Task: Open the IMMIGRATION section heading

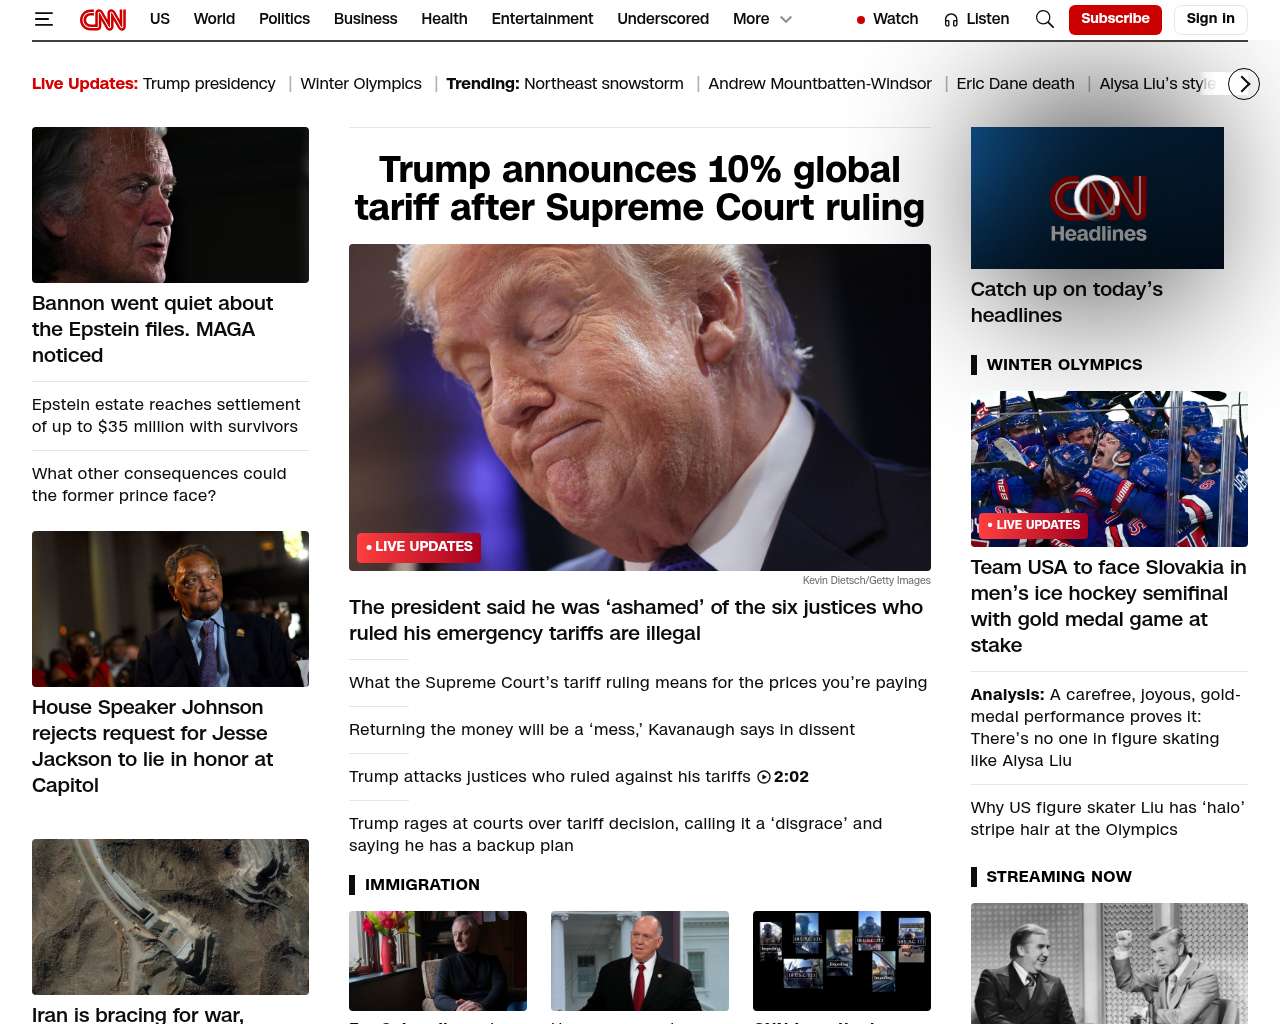Action: point(422,885)
